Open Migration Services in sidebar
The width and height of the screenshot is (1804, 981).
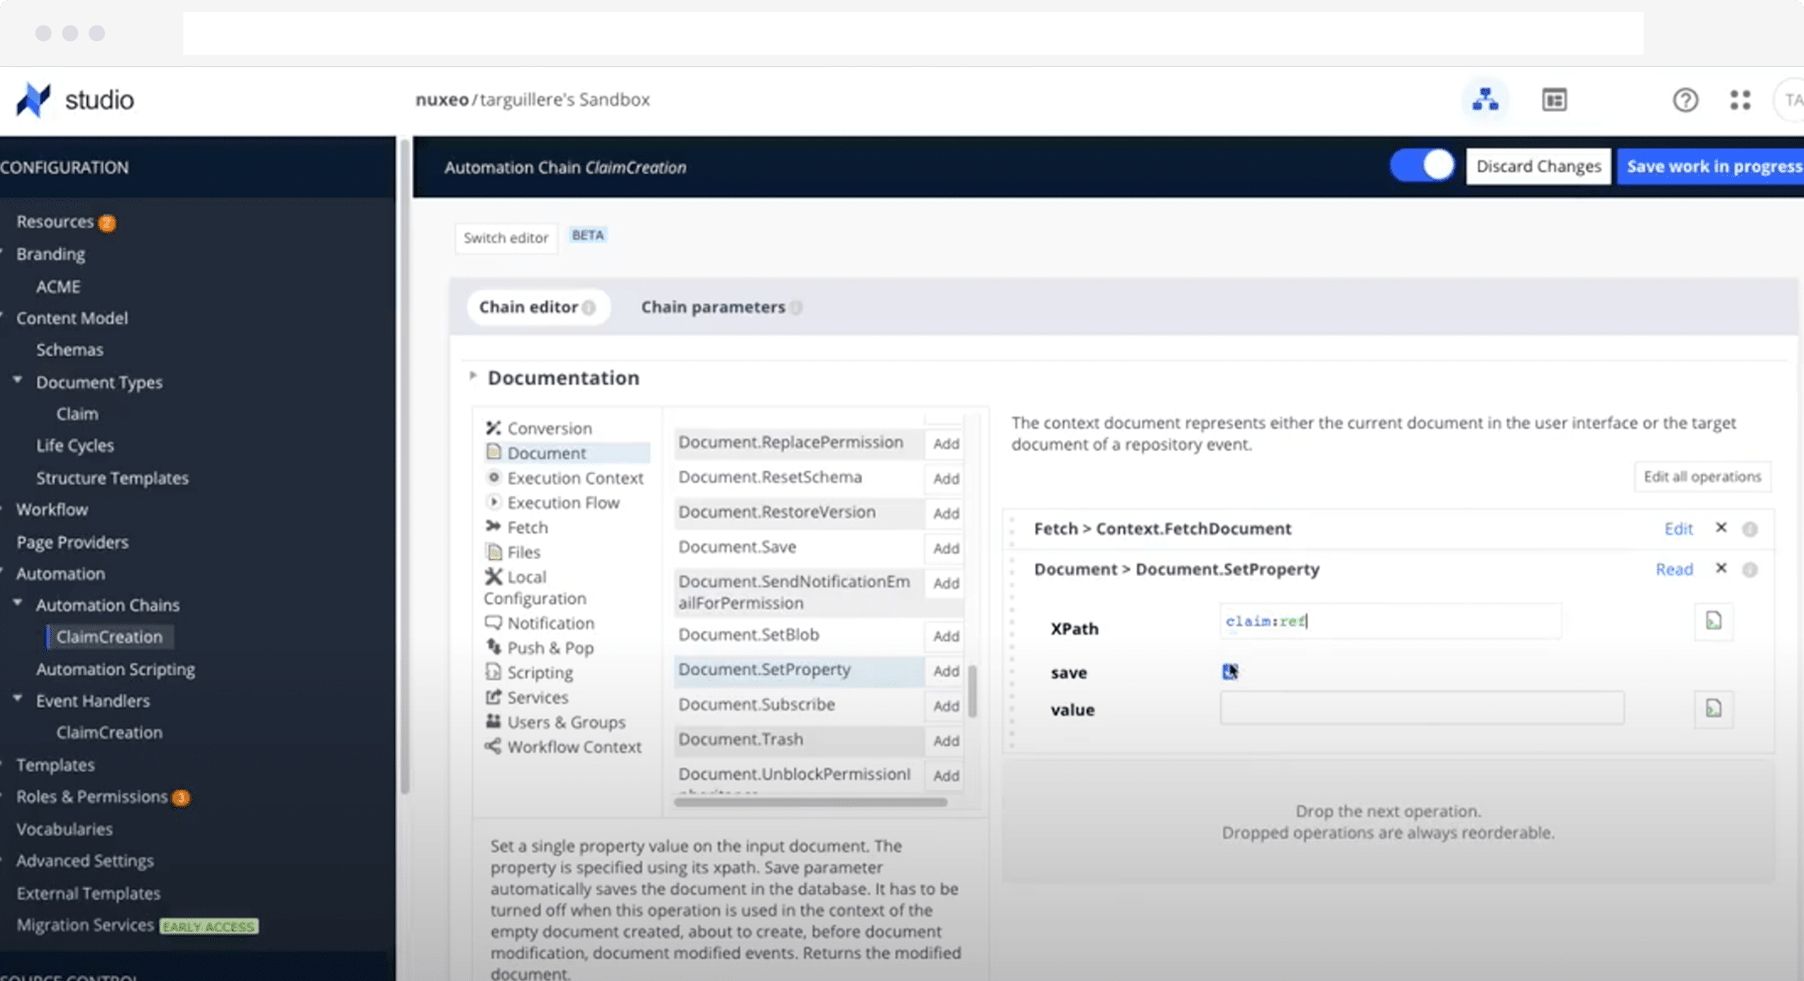tap(85, 925)
